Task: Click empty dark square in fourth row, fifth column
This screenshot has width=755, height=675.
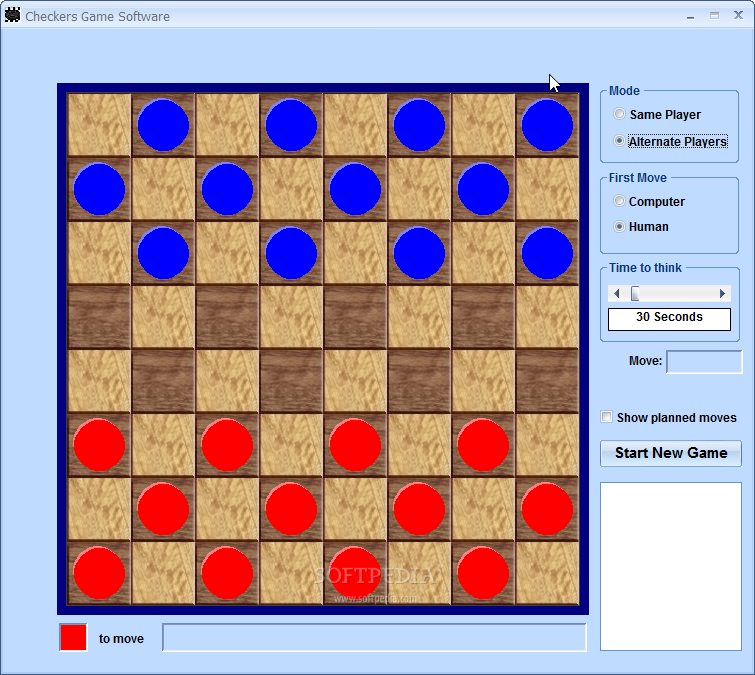Action: (x=355, y=317)
